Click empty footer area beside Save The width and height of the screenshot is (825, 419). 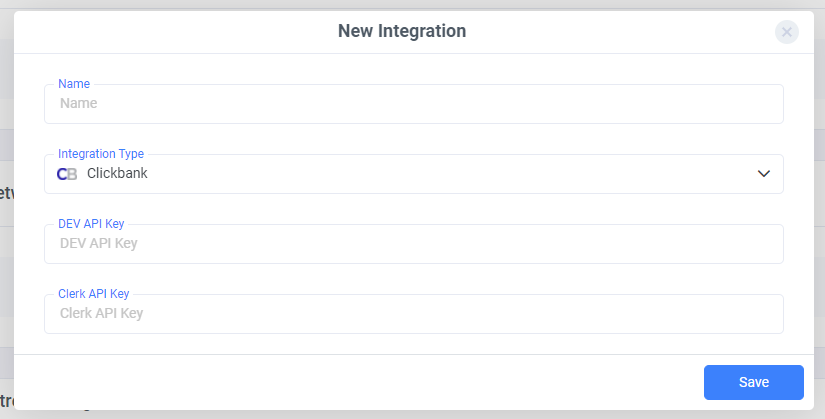click(x=358, y=382)
